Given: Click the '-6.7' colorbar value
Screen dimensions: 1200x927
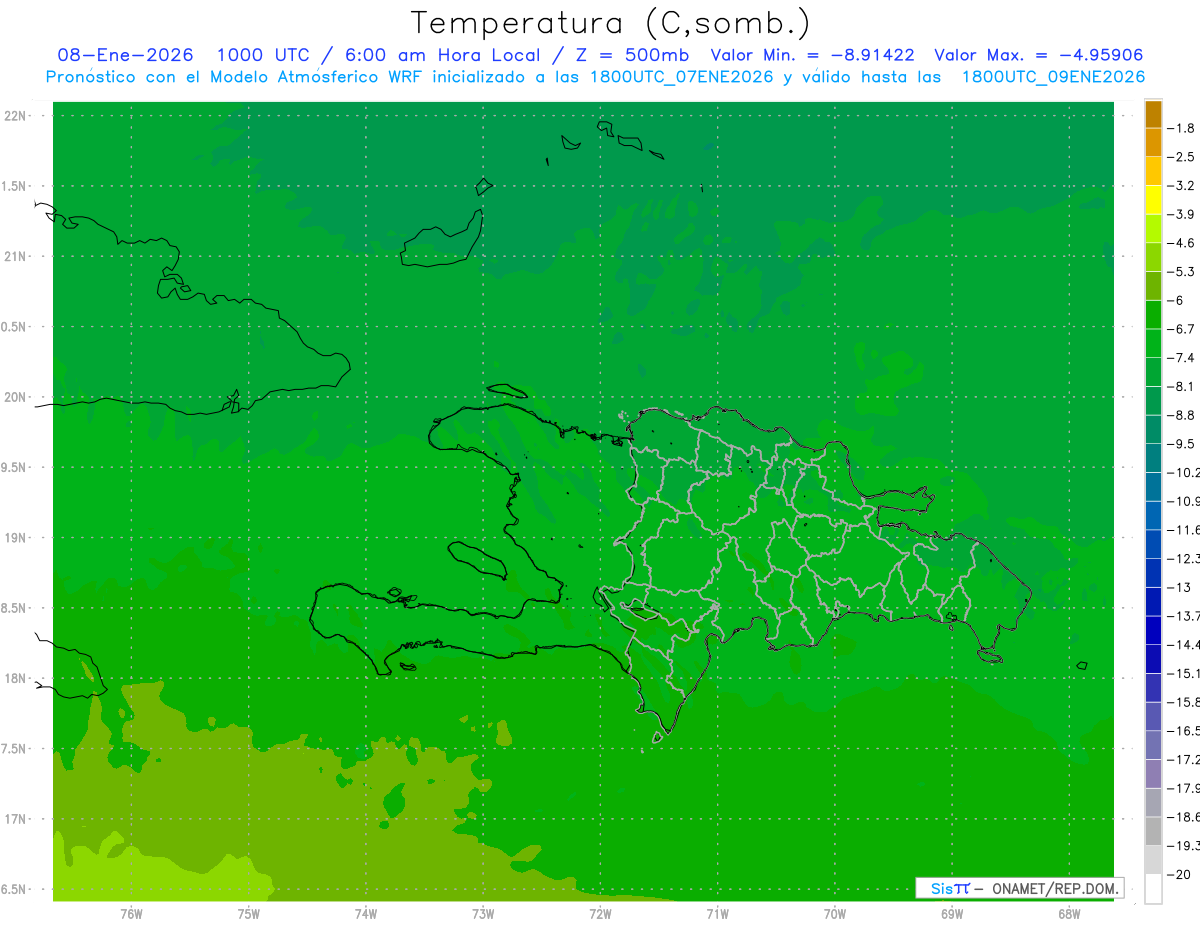Looking at the screenshot, I should [x=1181, y=329].
